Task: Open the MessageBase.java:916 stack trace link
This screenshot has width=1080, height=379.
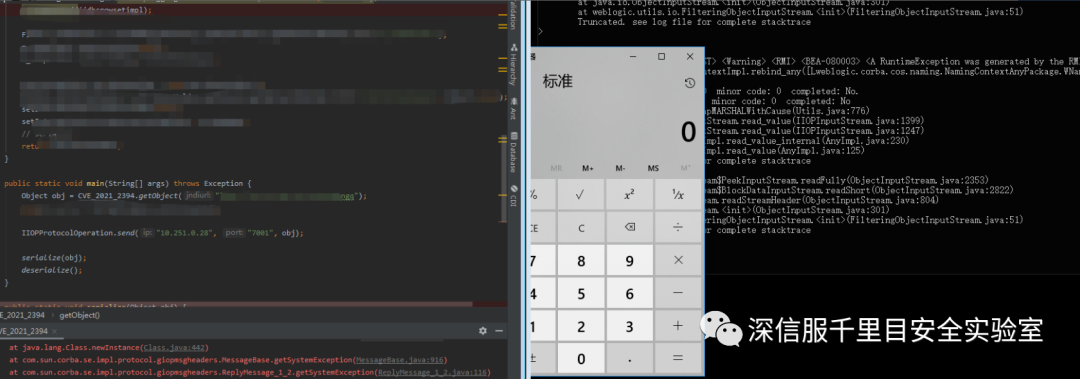Action: [399, 360]
